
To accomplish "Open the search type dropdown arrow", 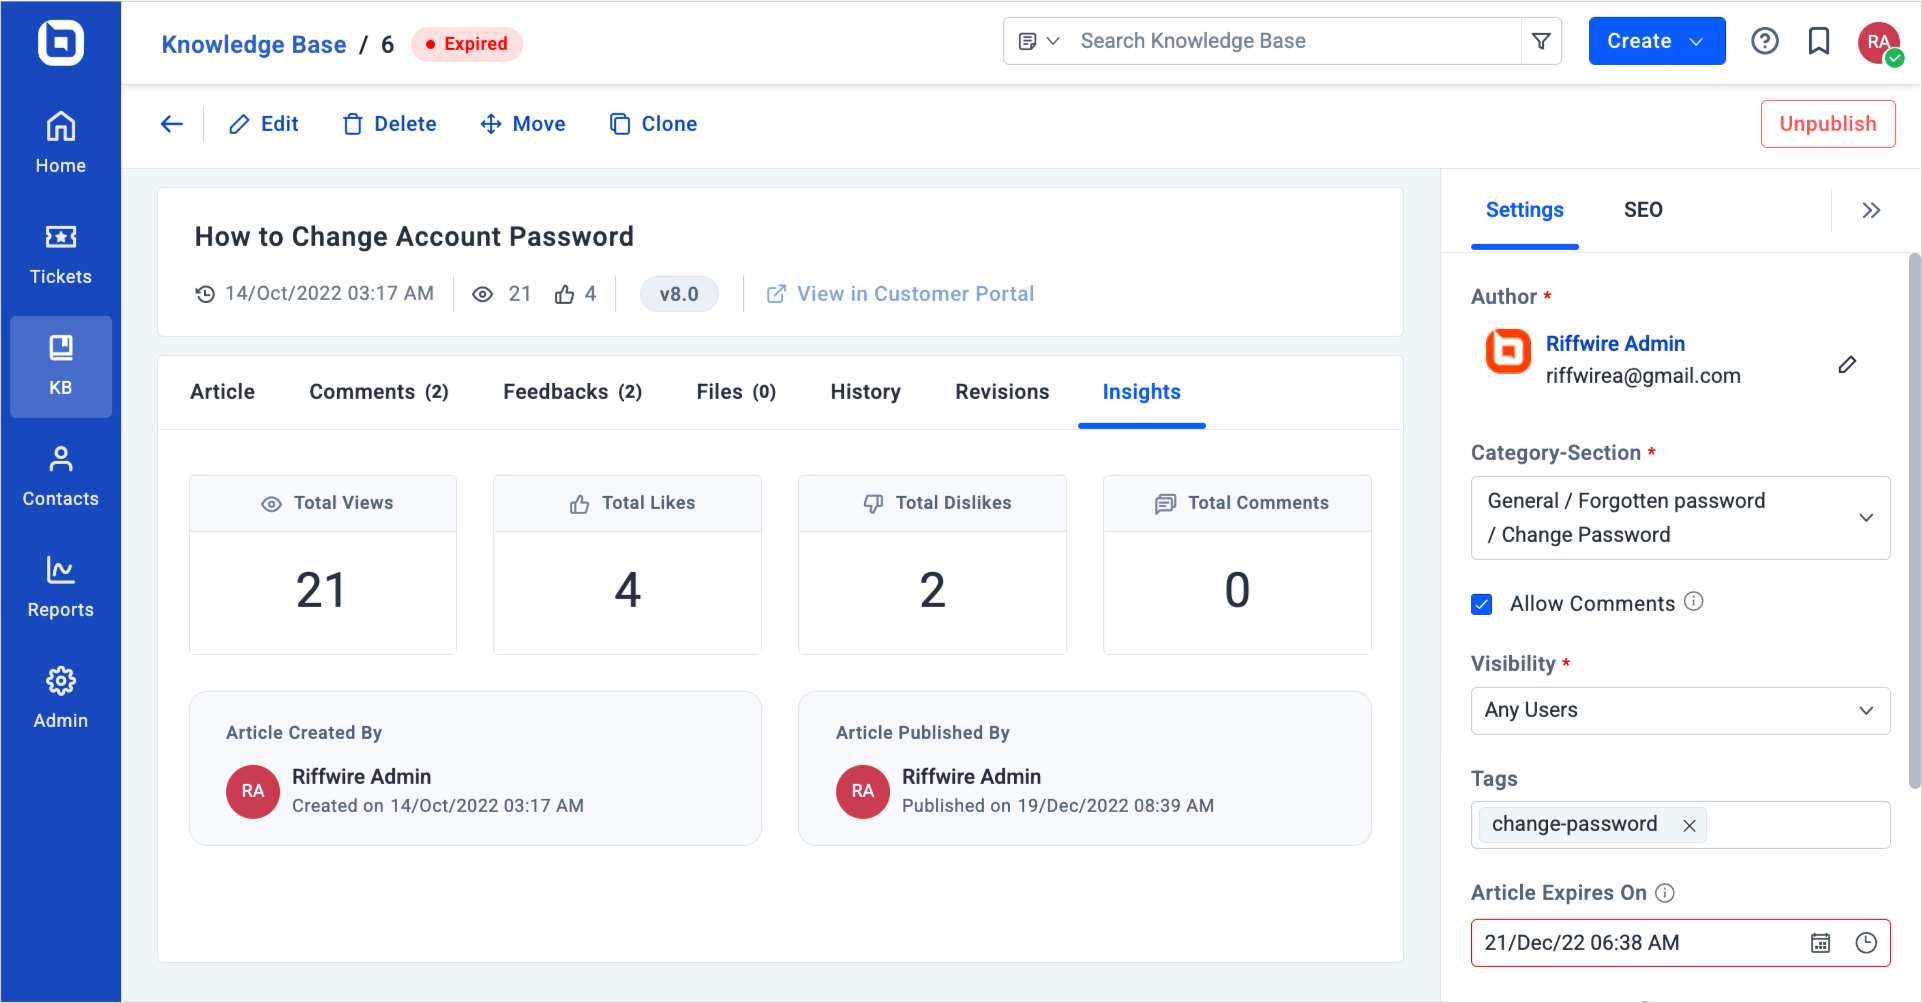I will [1053, 41].
